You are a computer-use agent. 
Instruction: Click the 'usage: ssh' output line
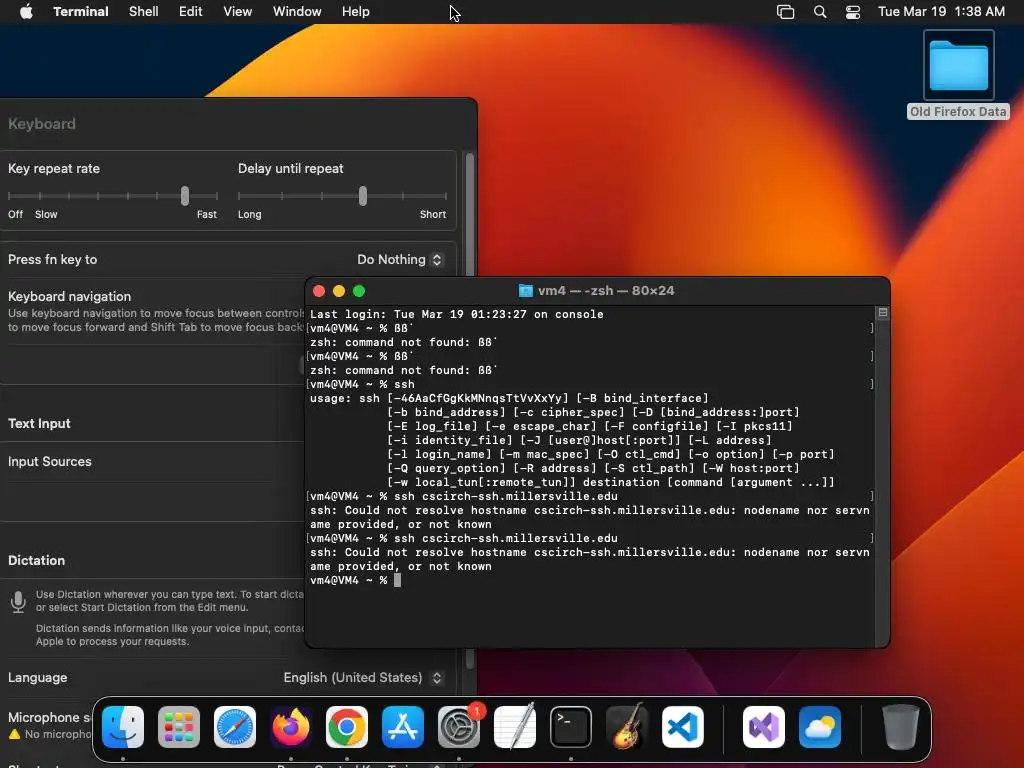pos(509,398)
